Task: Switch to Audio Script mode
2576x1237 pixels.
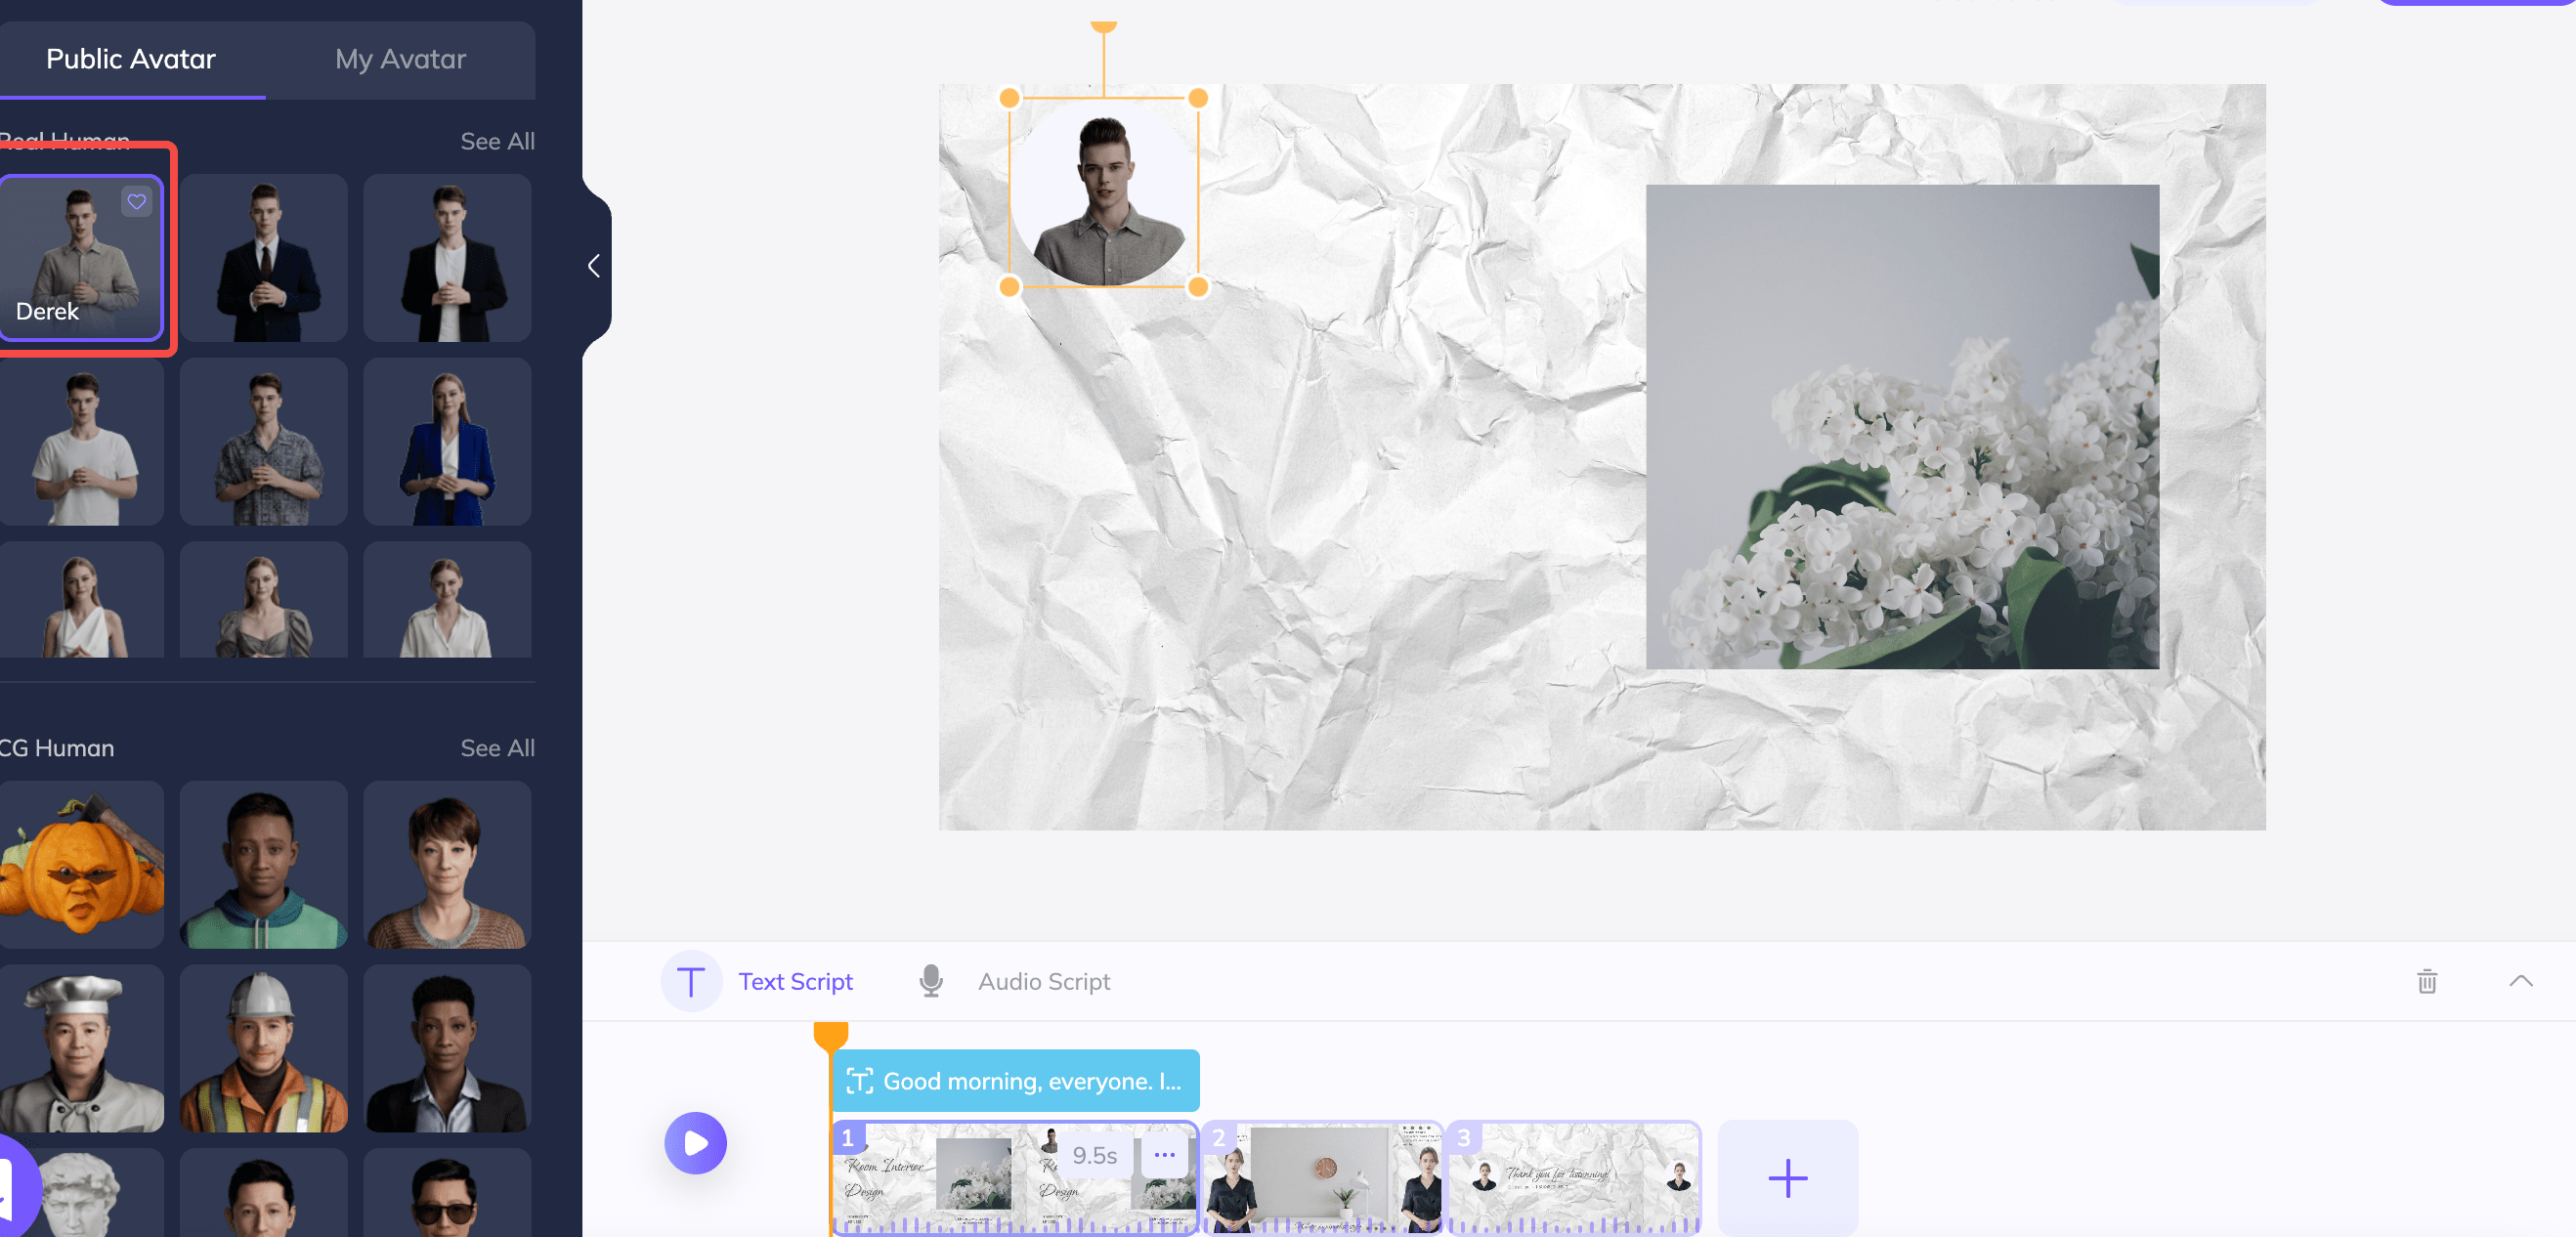Action: (1044, 982)
